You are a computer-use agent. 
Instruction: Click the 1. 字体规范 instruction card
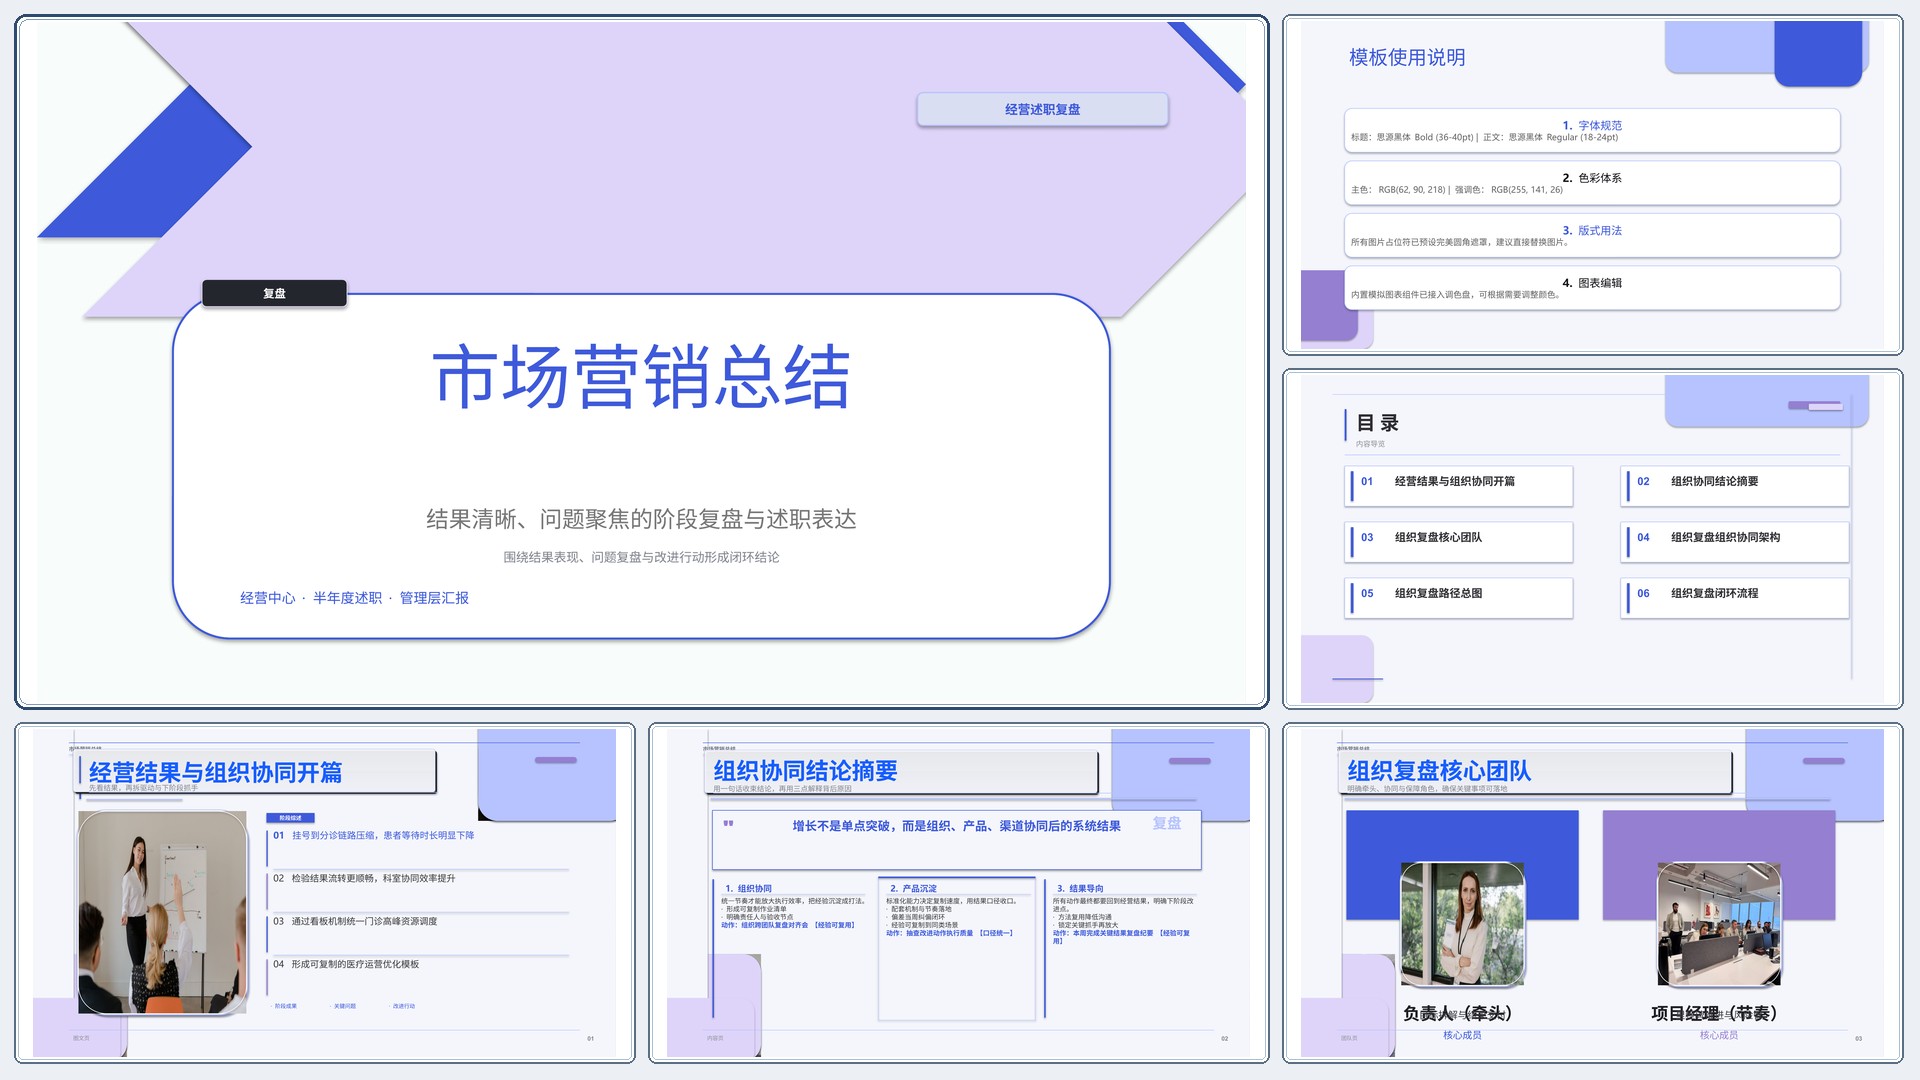1592,131
